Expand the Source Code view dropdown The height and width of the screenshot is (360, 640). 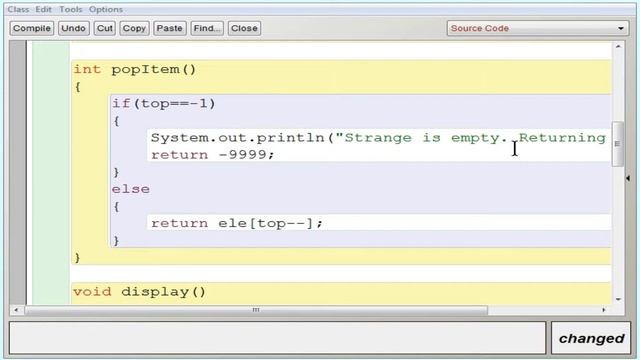538,28
